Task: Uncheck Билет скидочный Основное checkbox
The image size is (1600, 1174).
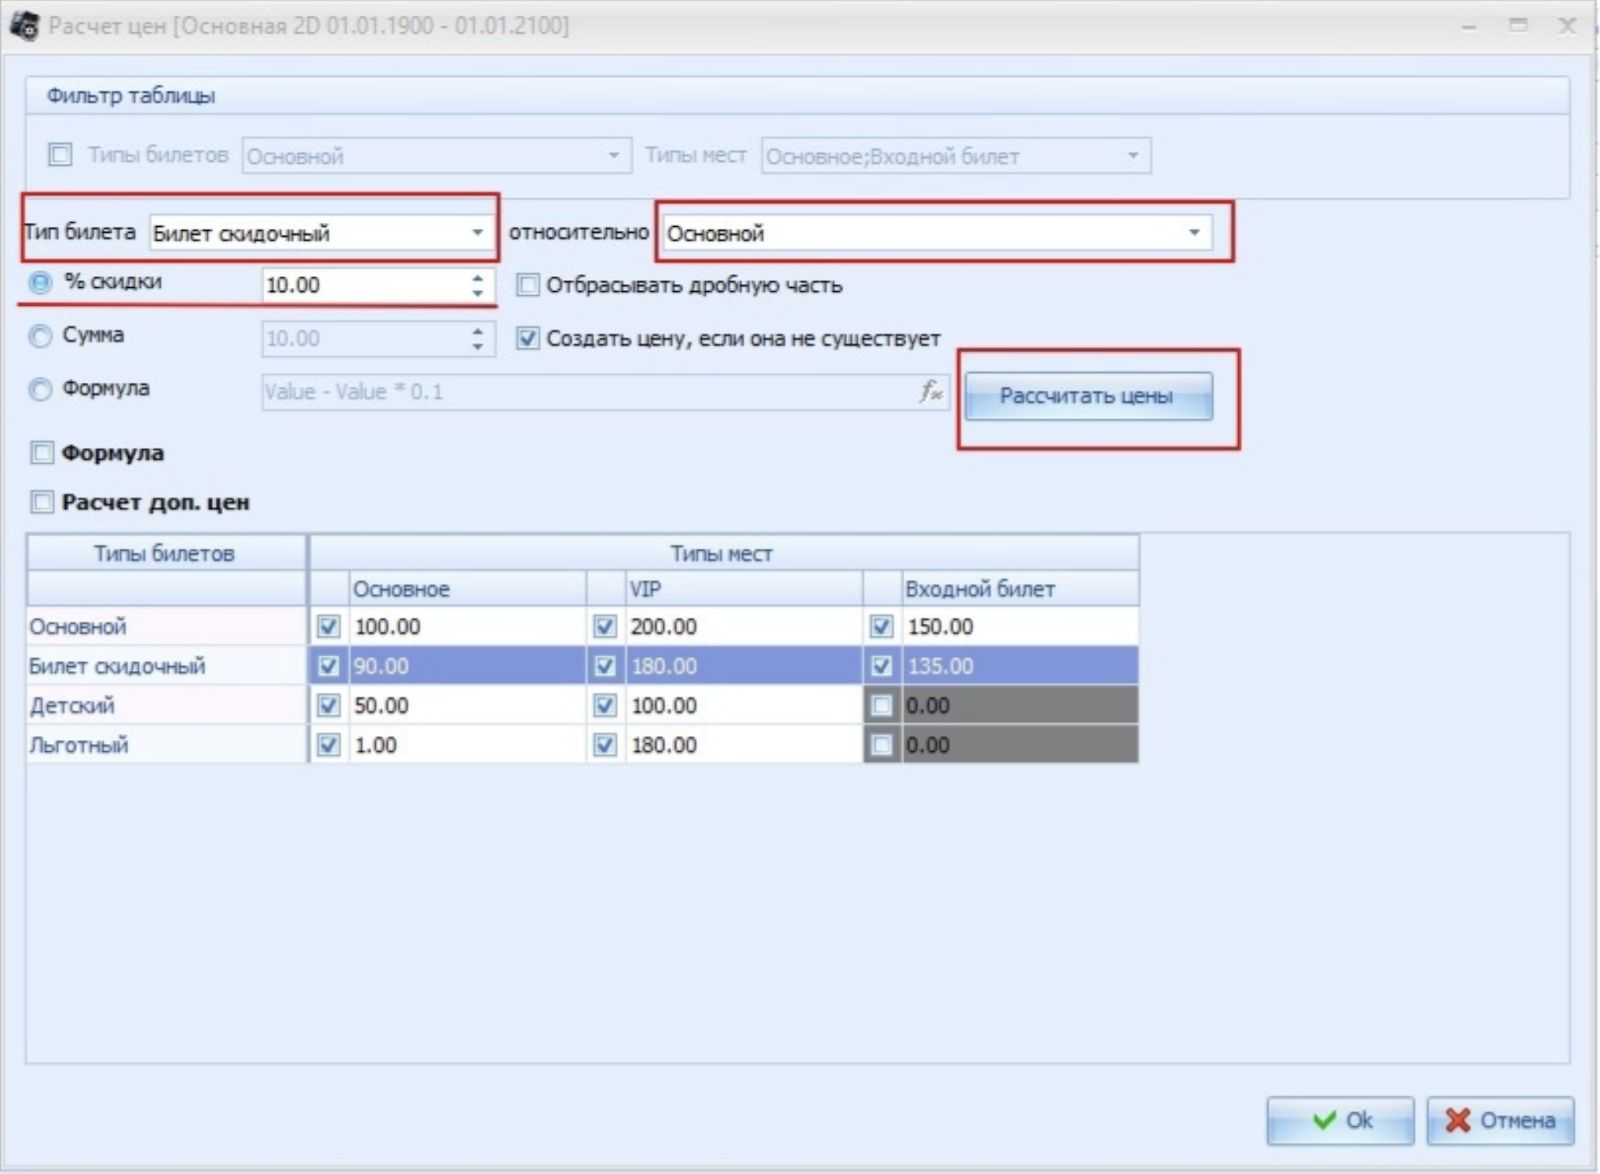Action: pos(328,666)
